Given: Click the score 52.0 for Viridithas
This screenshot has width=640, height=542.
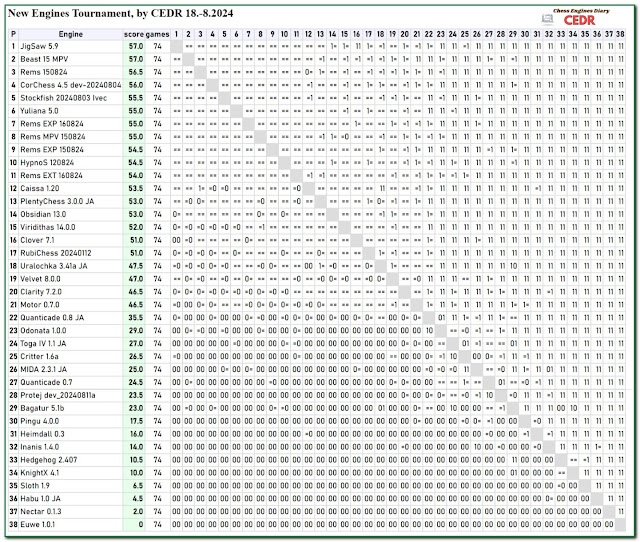Looking at the screenshot, I should (x=136, y=227).
